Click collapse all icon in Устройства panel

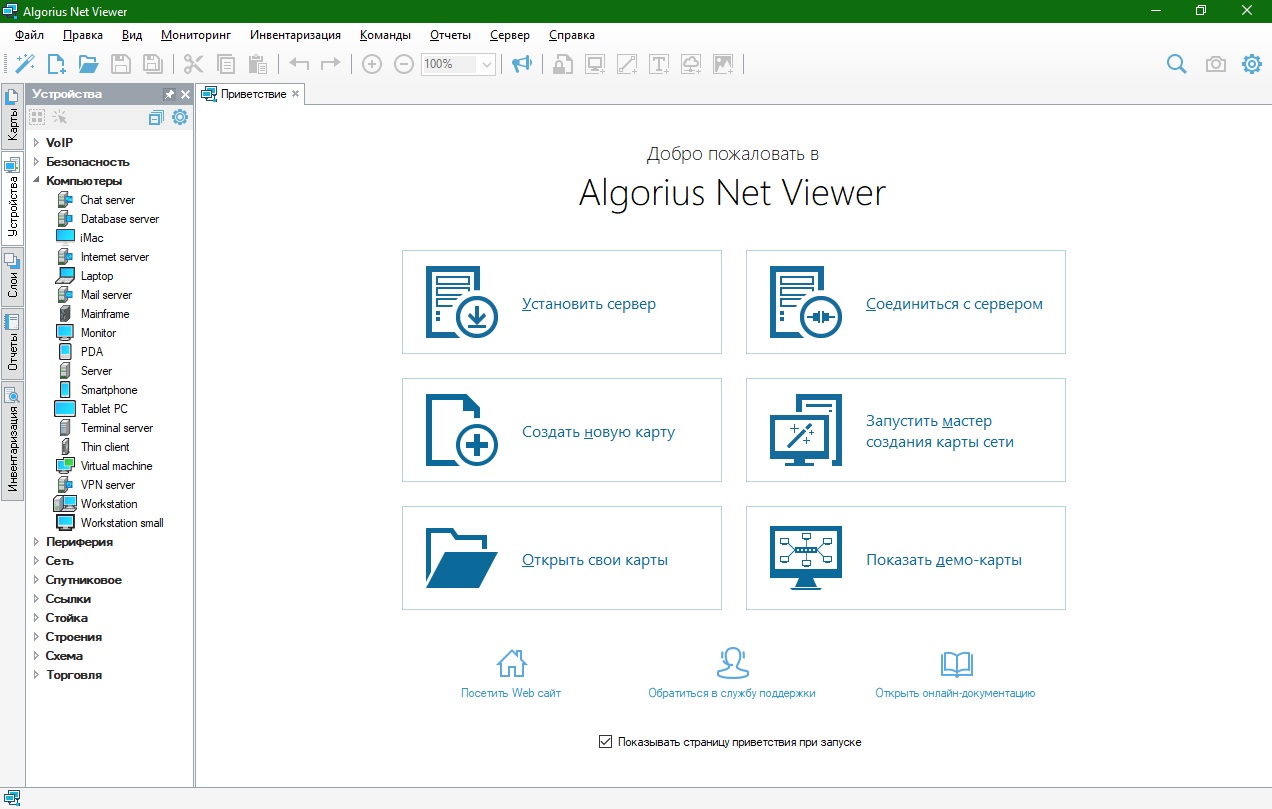[x=156, y=117]
